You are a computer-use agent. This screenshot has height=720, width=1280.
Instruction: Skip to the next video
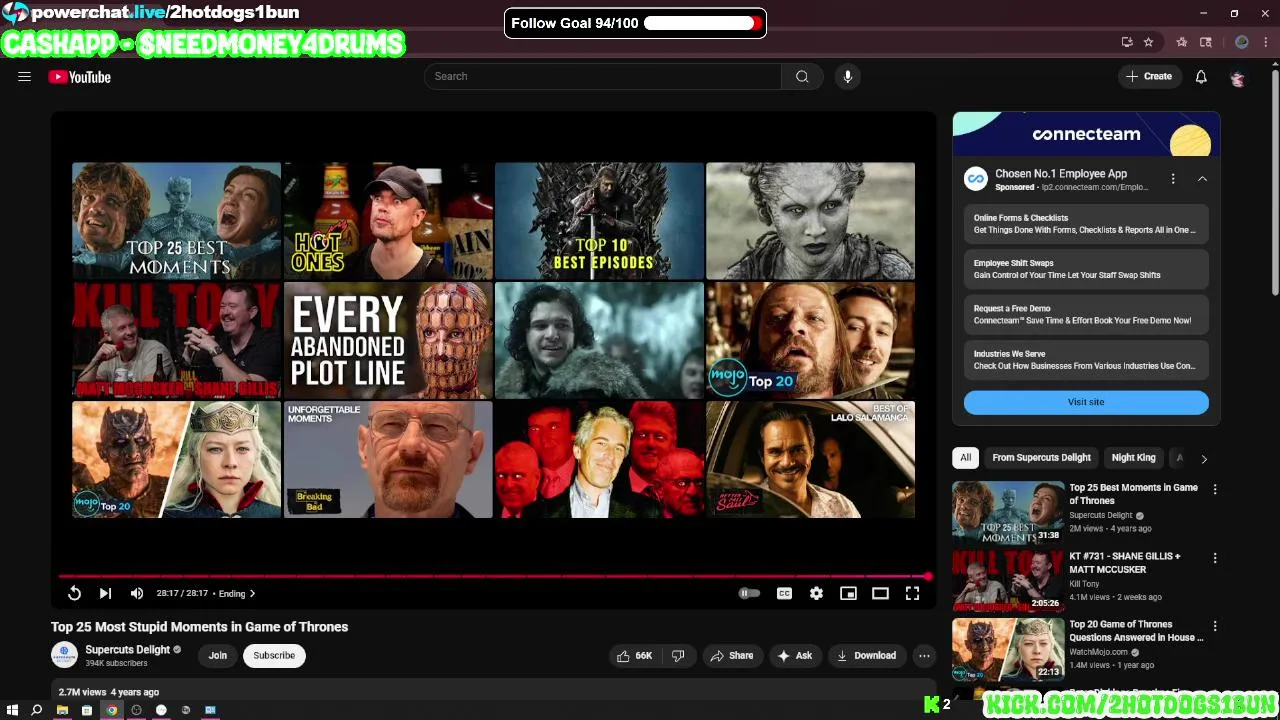coord(105,593)
